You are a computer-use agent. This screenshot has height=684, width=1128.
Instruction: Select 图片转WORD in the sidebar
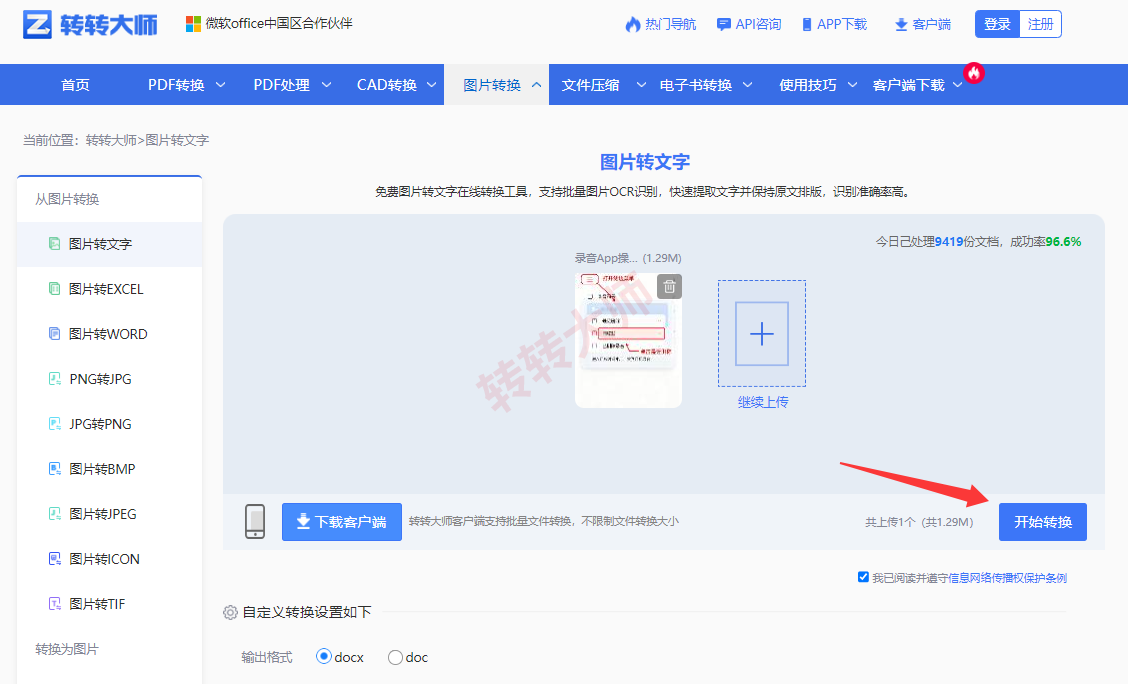point(109,334)
